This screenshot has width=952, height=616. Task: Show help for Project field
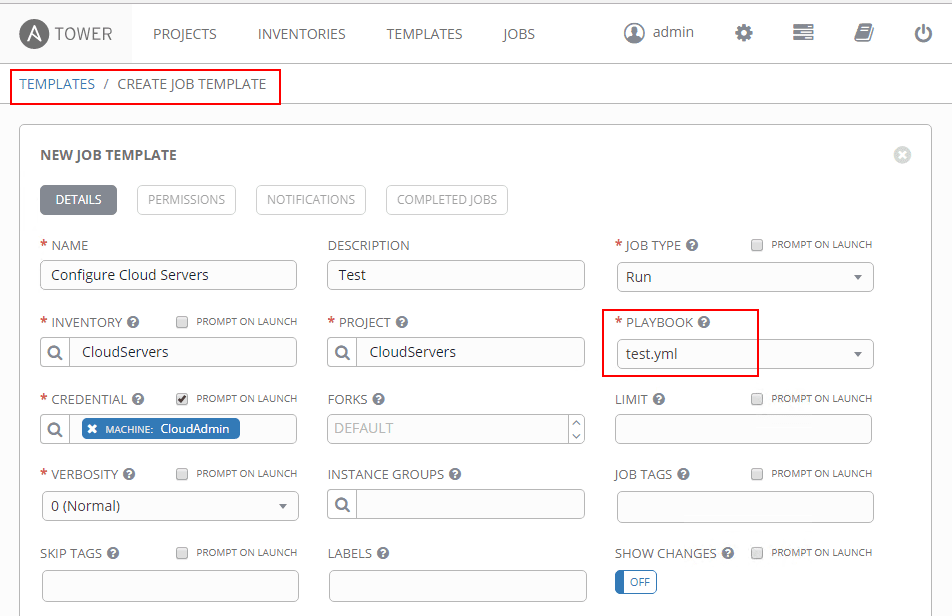402,322
